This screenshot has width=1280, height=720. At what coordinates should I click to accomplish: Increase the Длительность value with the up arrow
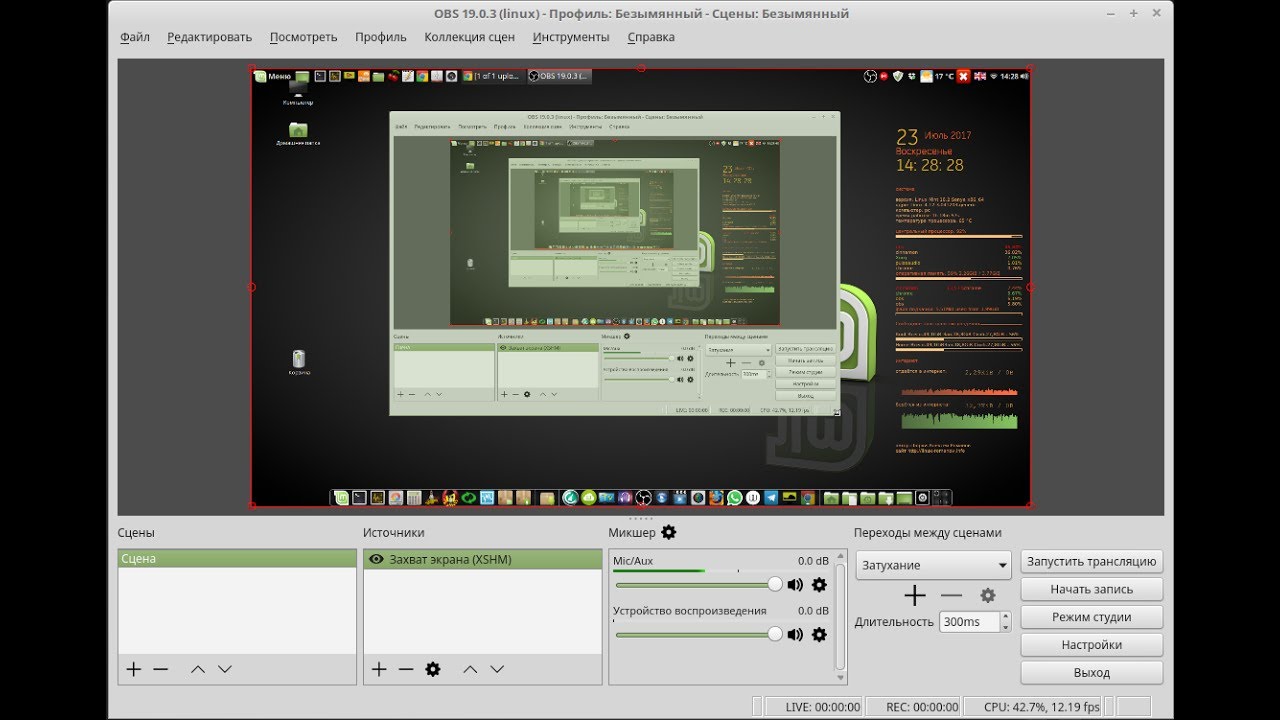[1005, 617]
